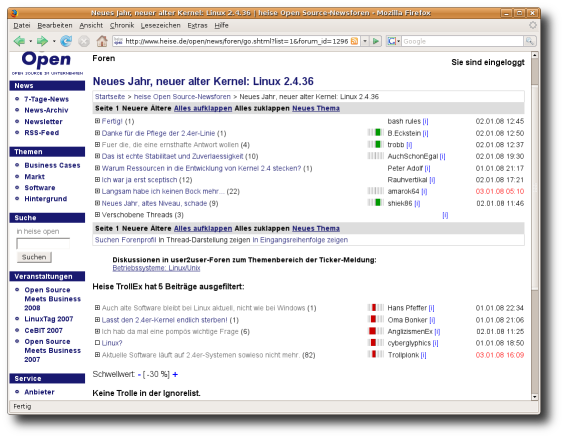Click the red rating bar for Hans Pfeffer
The image size is (564, 438).
pos(376,308)
